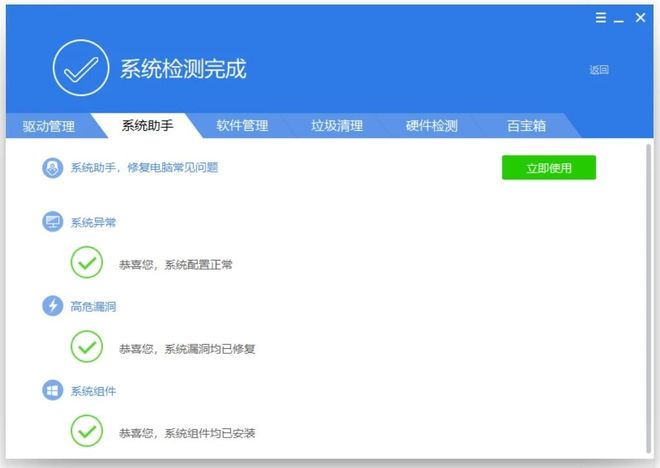
Task: Click the vertical scrollbar on the right
Action: click(x=649, y=298)
